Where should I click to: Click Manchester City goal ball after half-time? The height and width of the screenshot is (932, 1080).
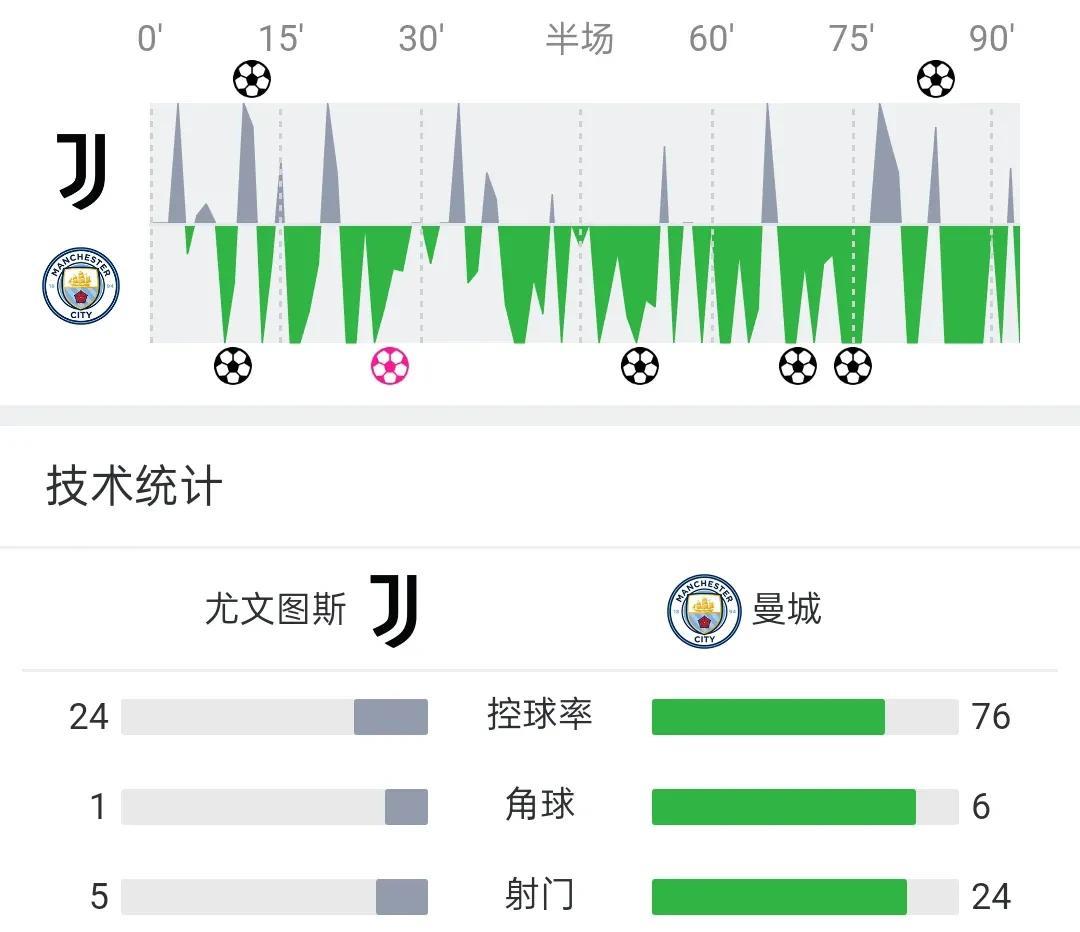coord(640,366)
